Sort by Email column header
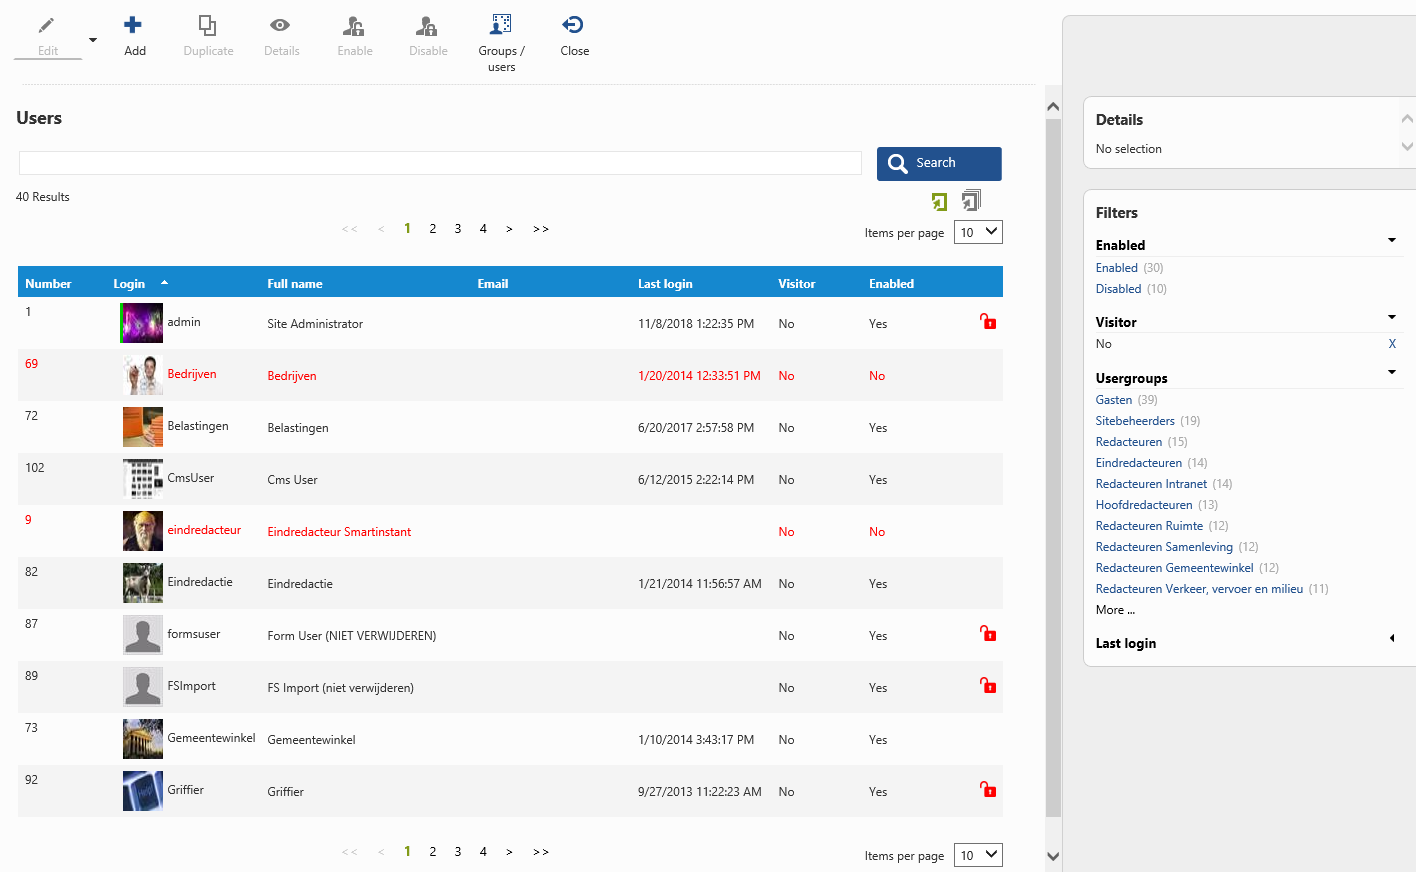The image size is (1416, 872). pos(493,284)
